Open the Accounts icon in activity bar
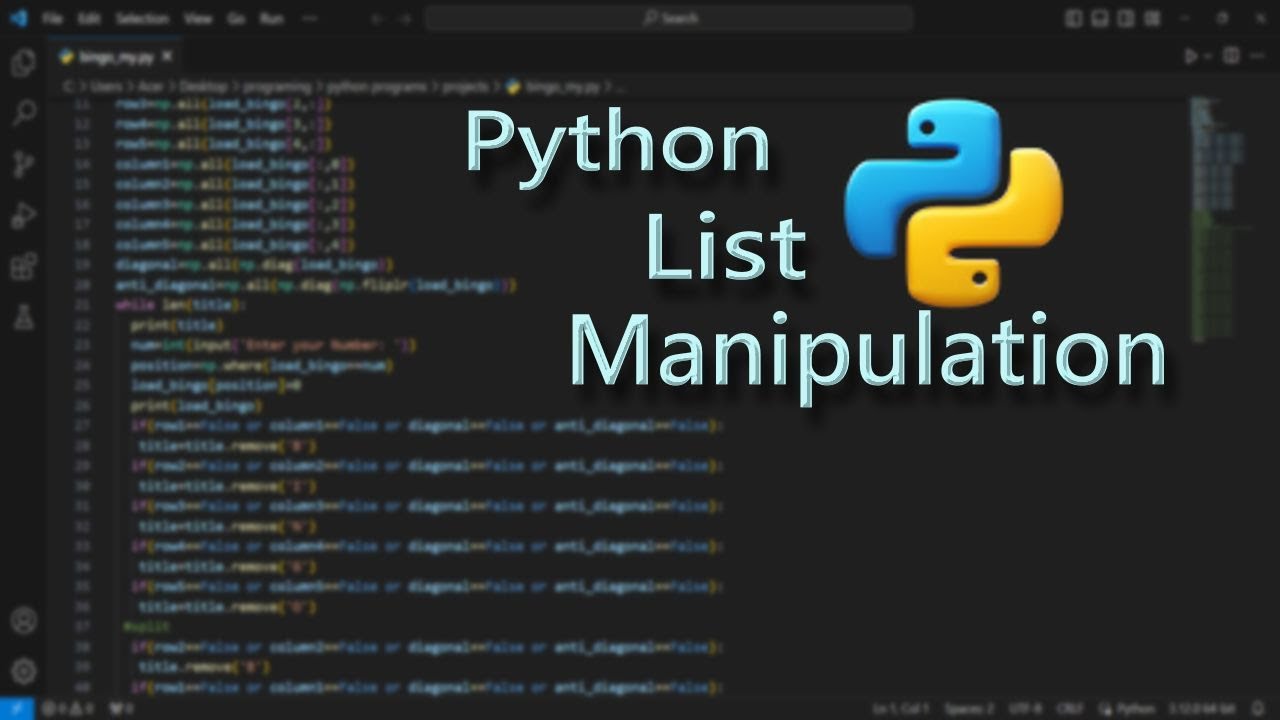 coord(23,620)
